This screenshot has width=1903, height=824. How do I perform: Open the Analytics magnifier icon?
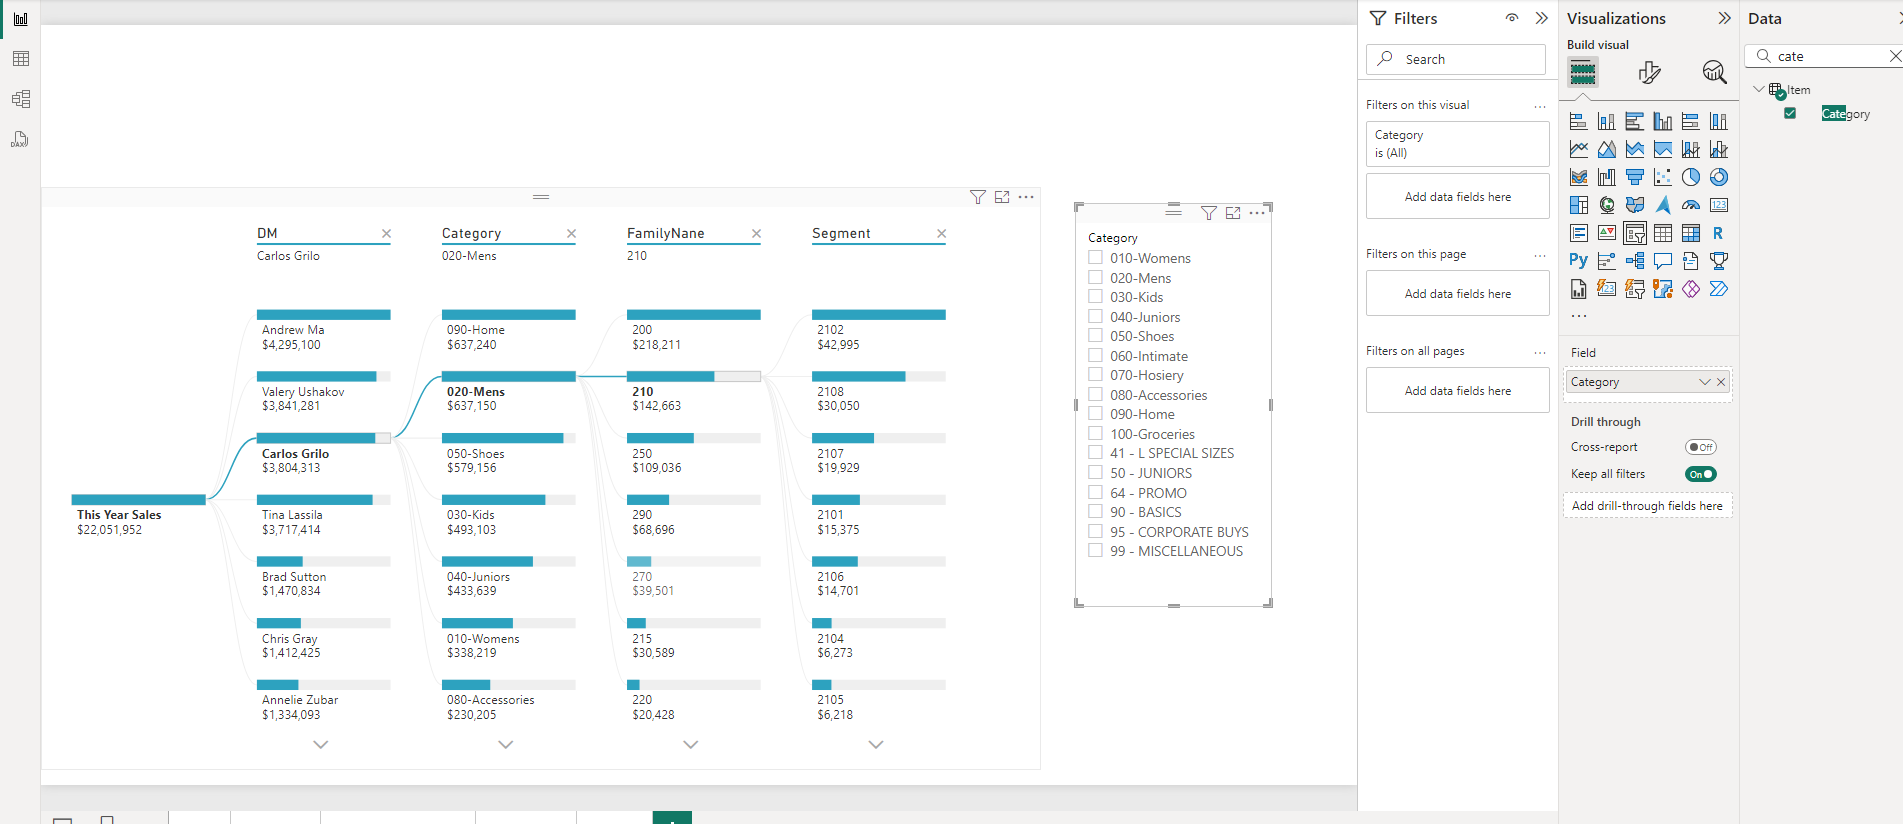click(x=1714, y=72)
